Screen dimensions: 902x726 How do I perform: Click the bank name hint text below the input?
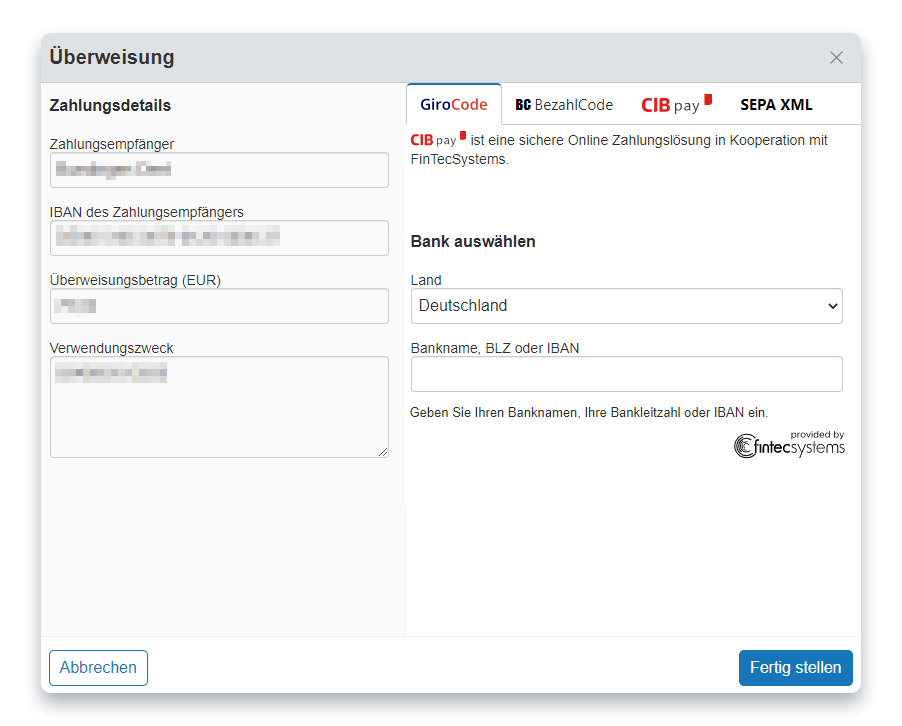[x=589, y=413]
